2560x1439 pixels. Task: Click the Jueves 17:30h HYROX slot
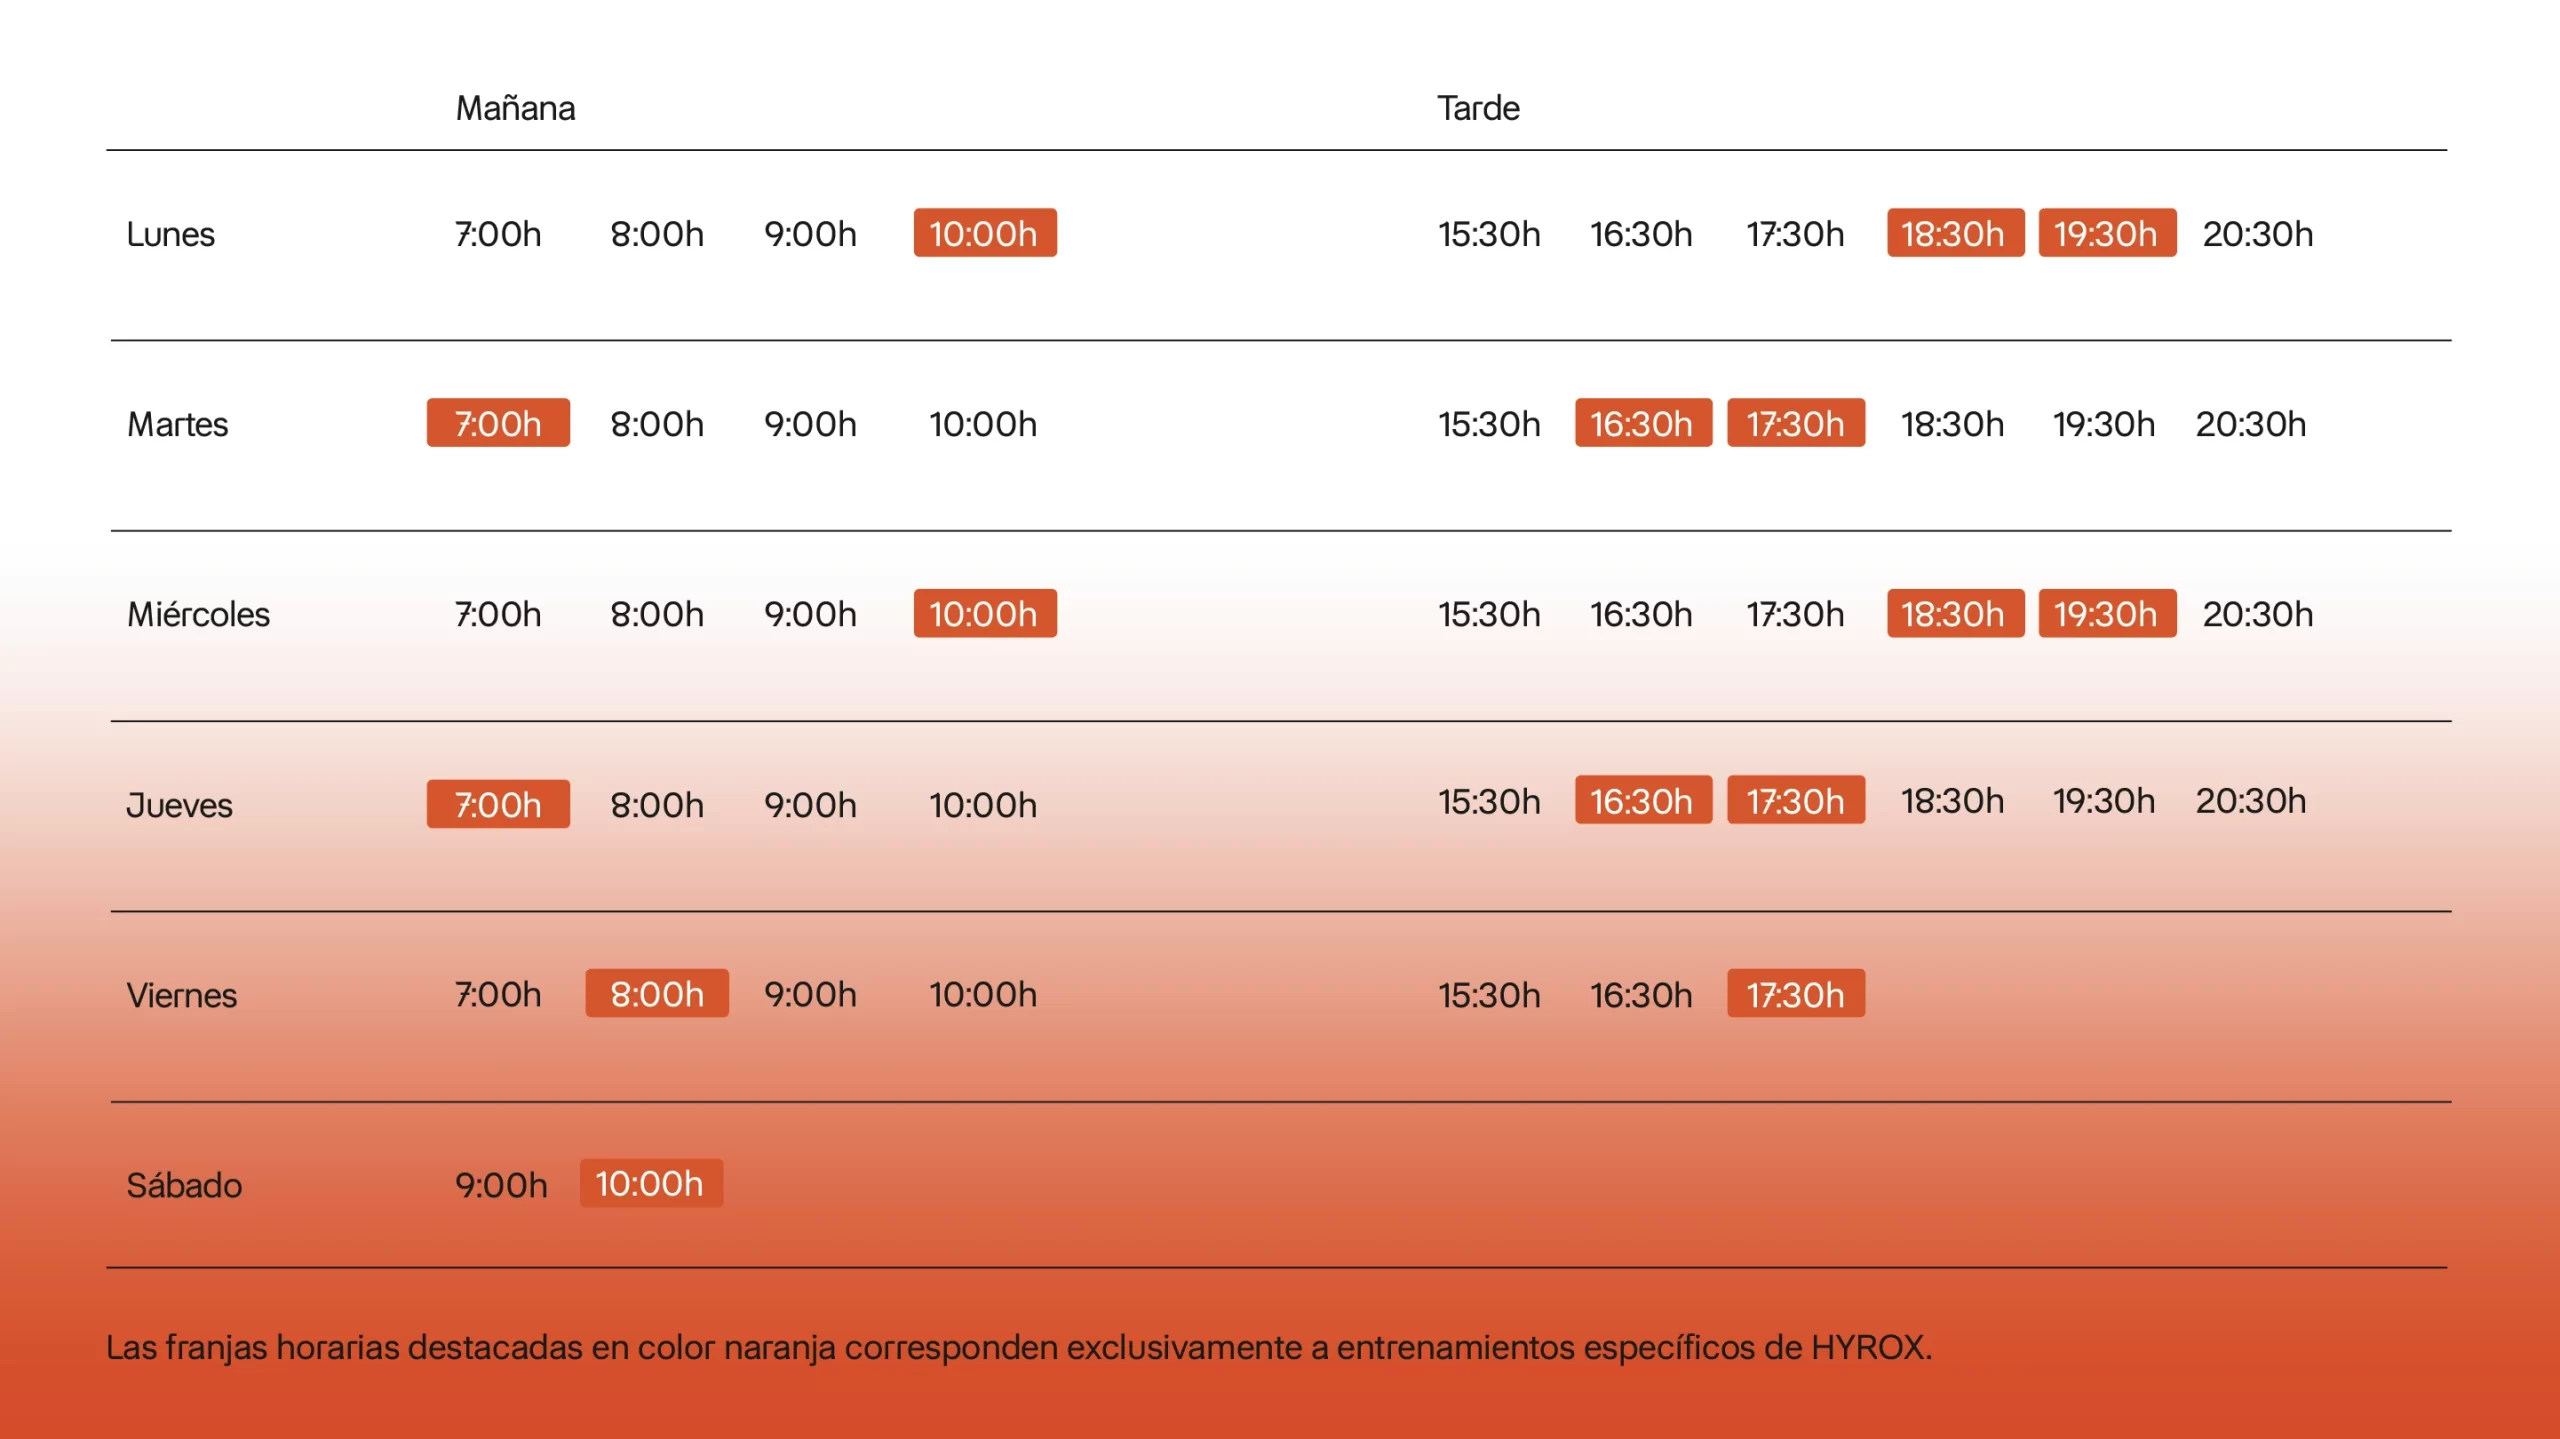(1795, 800)
